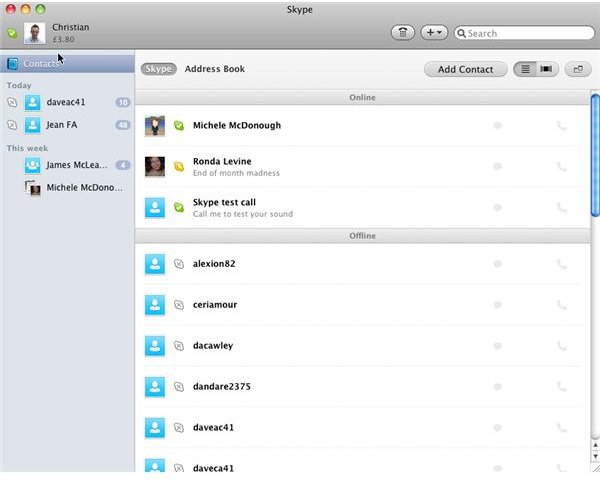Call Skype test call phone icon
Image resolution: width=600 pixels, height=482 pixels.
pyautogui.click(x=561, y=207)
